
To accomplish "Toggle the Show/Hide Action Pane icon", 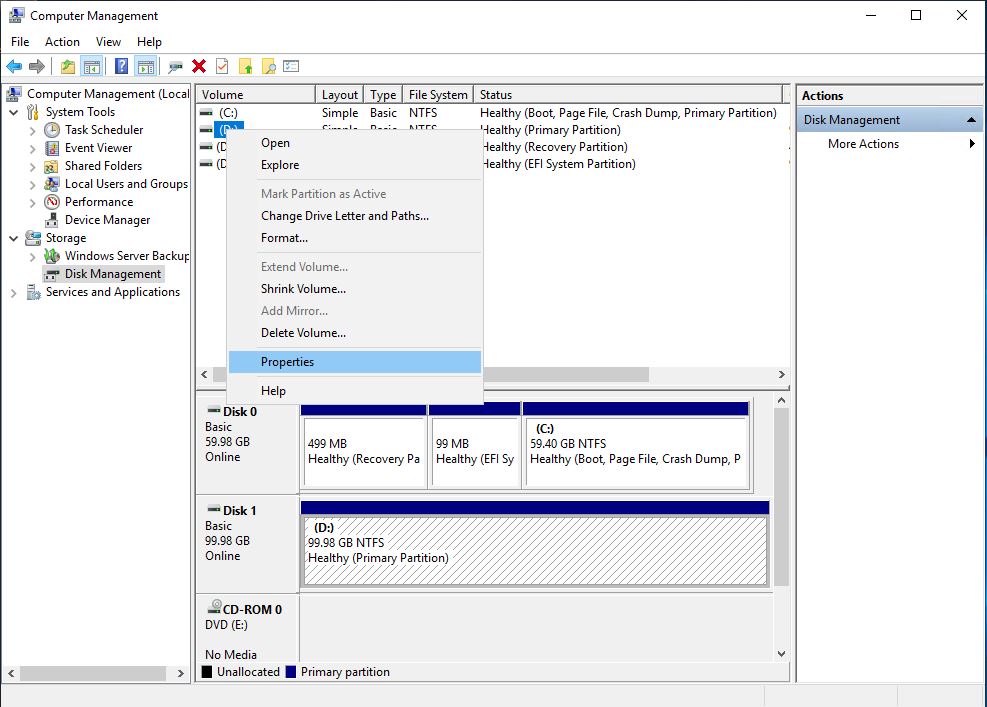I will [145, 66].
